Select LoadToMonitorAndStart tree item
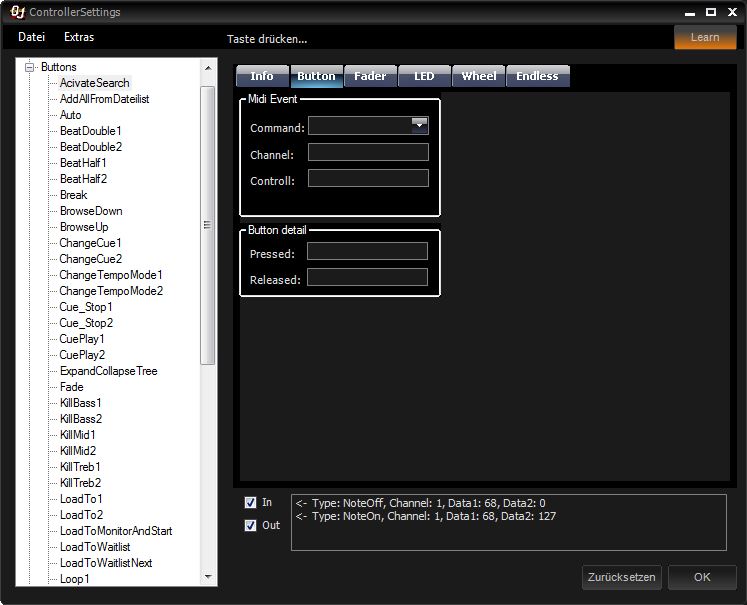Viewport: 747px width, 605px height. [x=116, y=531]
